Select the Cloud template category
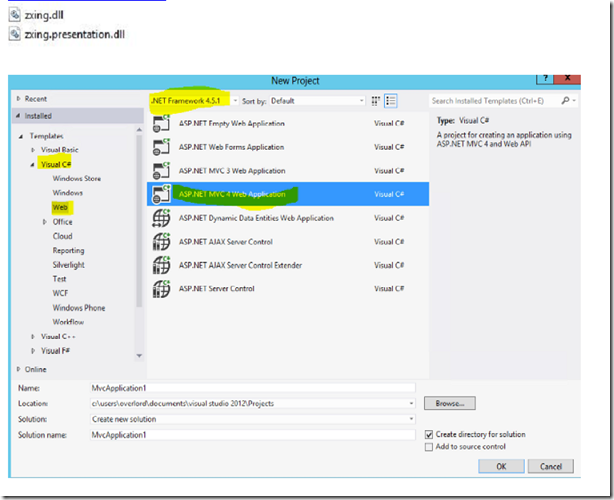Screen dimensions: 614x500 63,236
